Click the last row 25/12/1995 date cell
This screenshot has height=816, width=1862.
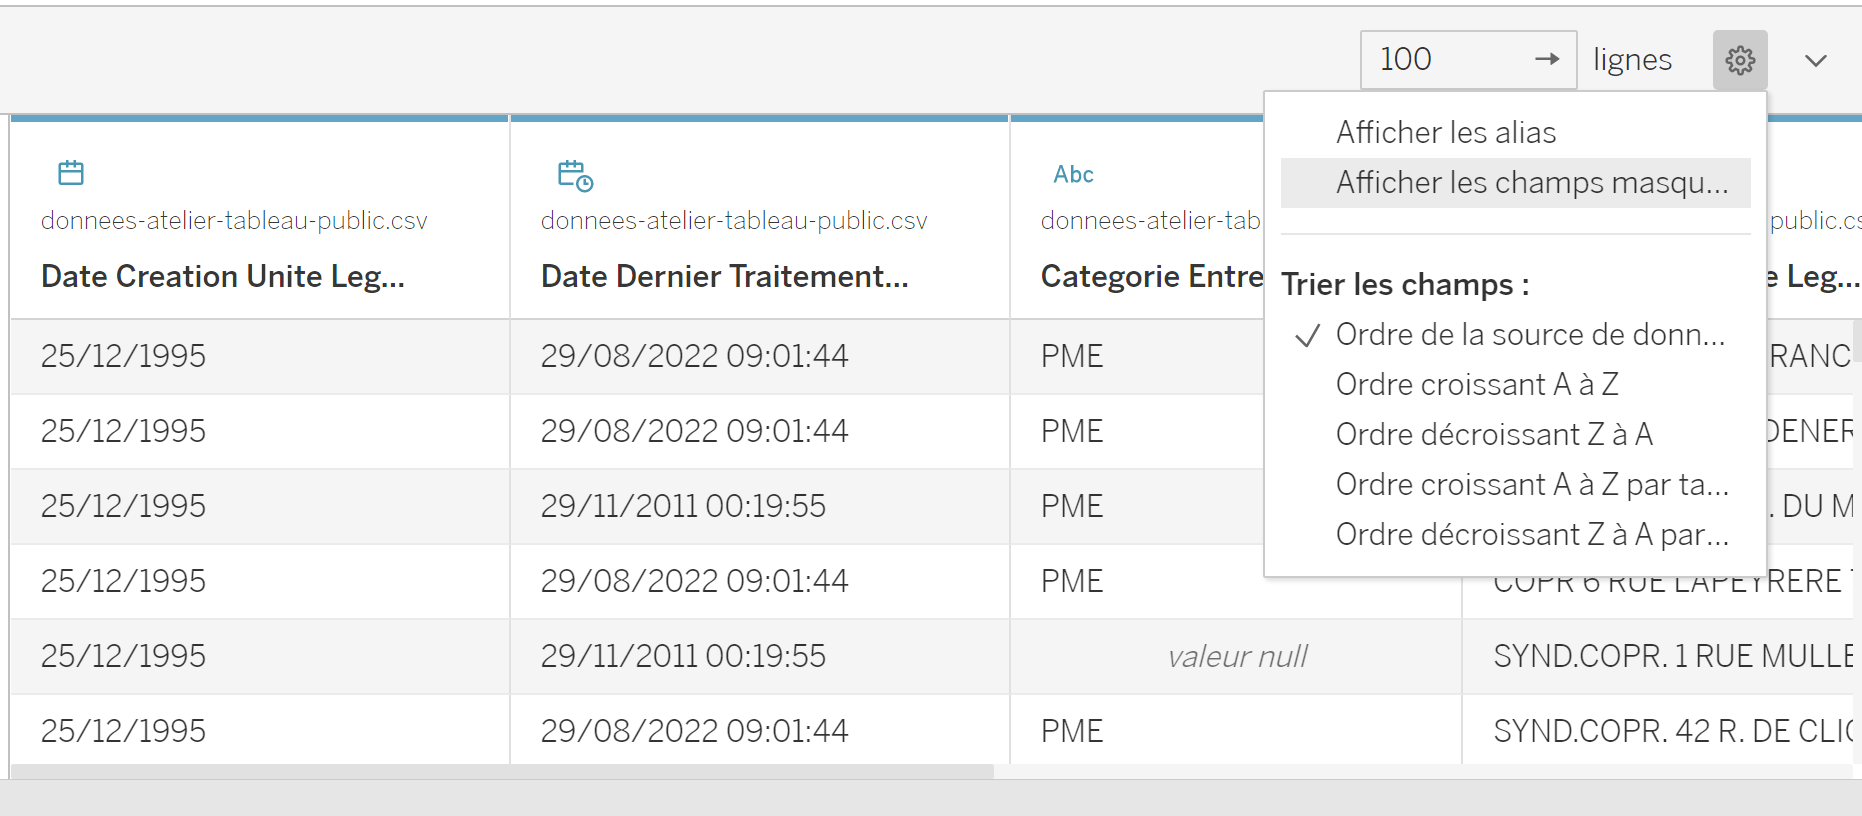(260, 732)
